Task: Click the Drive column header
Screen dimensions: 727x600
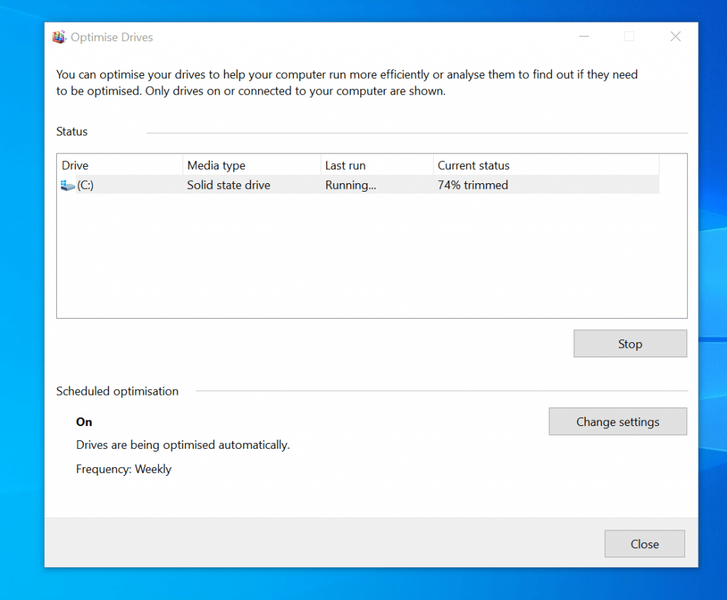Action: [120, 165]
